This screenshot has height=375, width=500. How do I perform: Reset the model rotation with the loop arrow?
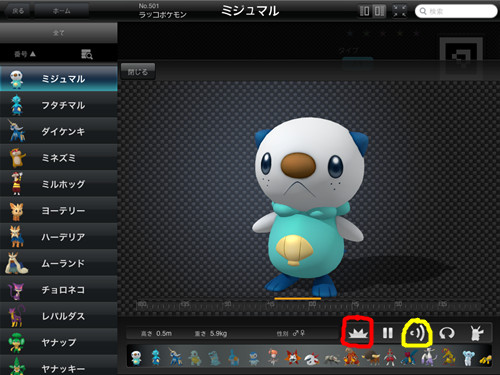(x=447, y=333)
